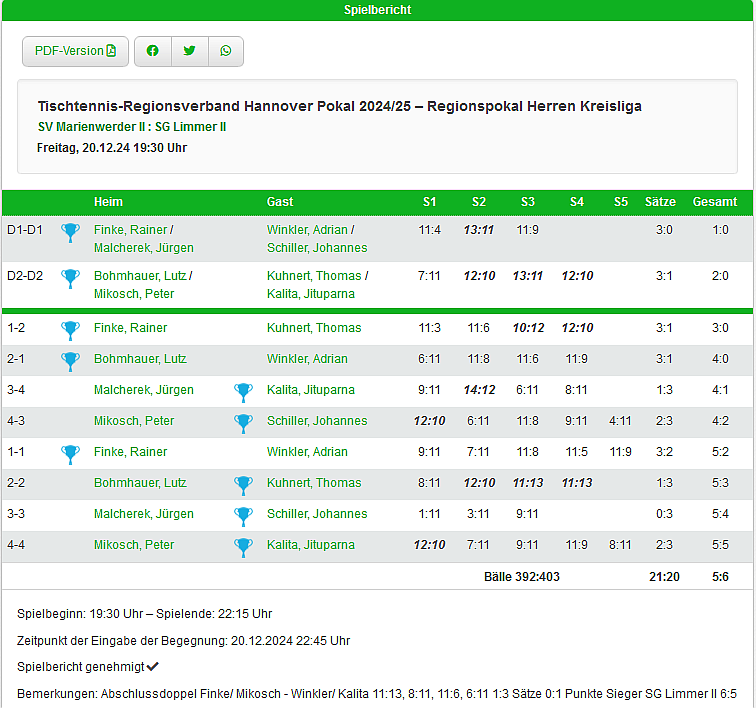Select the Bälle 392:403 total
The image size is (756, 708).
point(522,577)
